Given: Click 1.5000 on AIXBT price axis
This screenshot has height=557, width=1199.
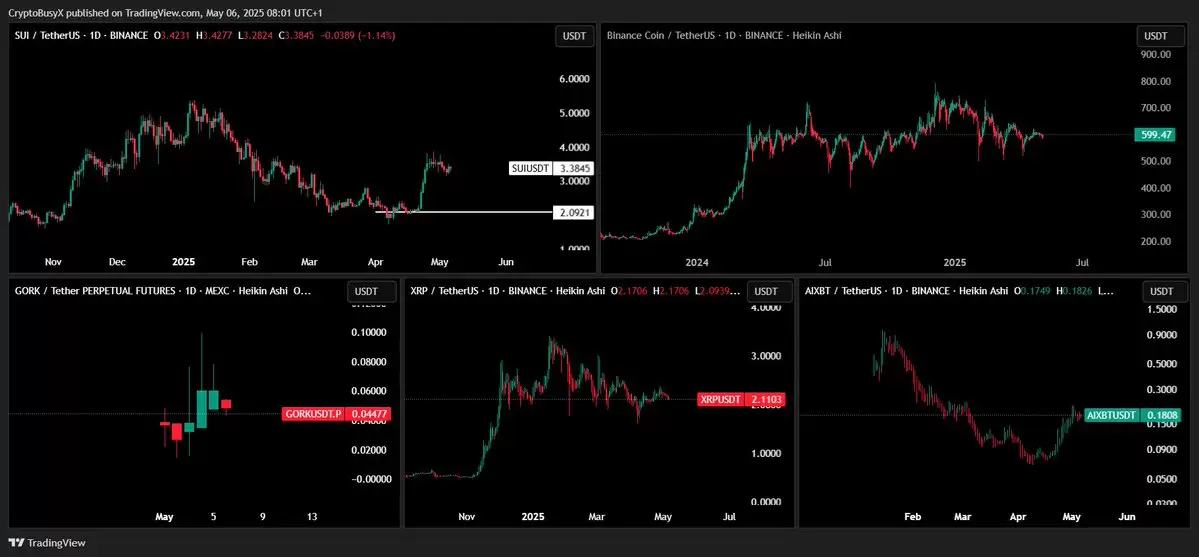Looking at the screenshot, I should click(1162, 308).
